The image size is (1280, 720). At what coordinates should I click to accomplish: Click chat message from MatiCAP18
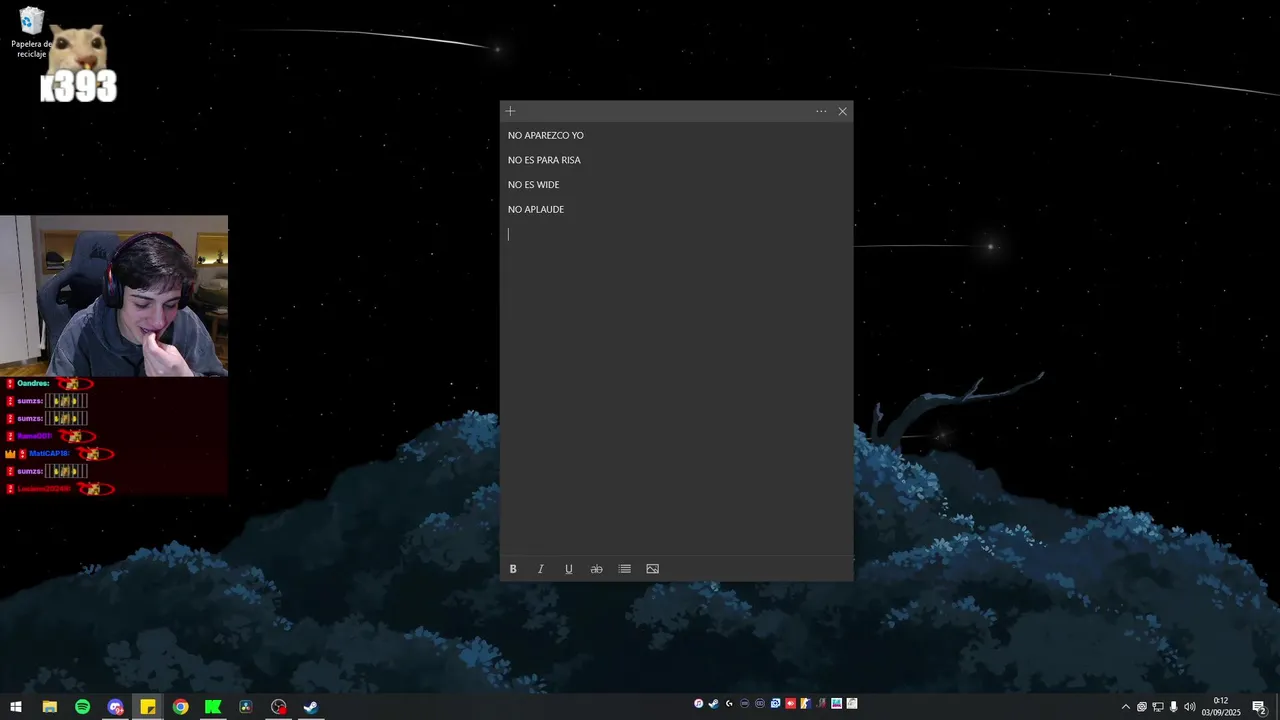pos(60,453)
